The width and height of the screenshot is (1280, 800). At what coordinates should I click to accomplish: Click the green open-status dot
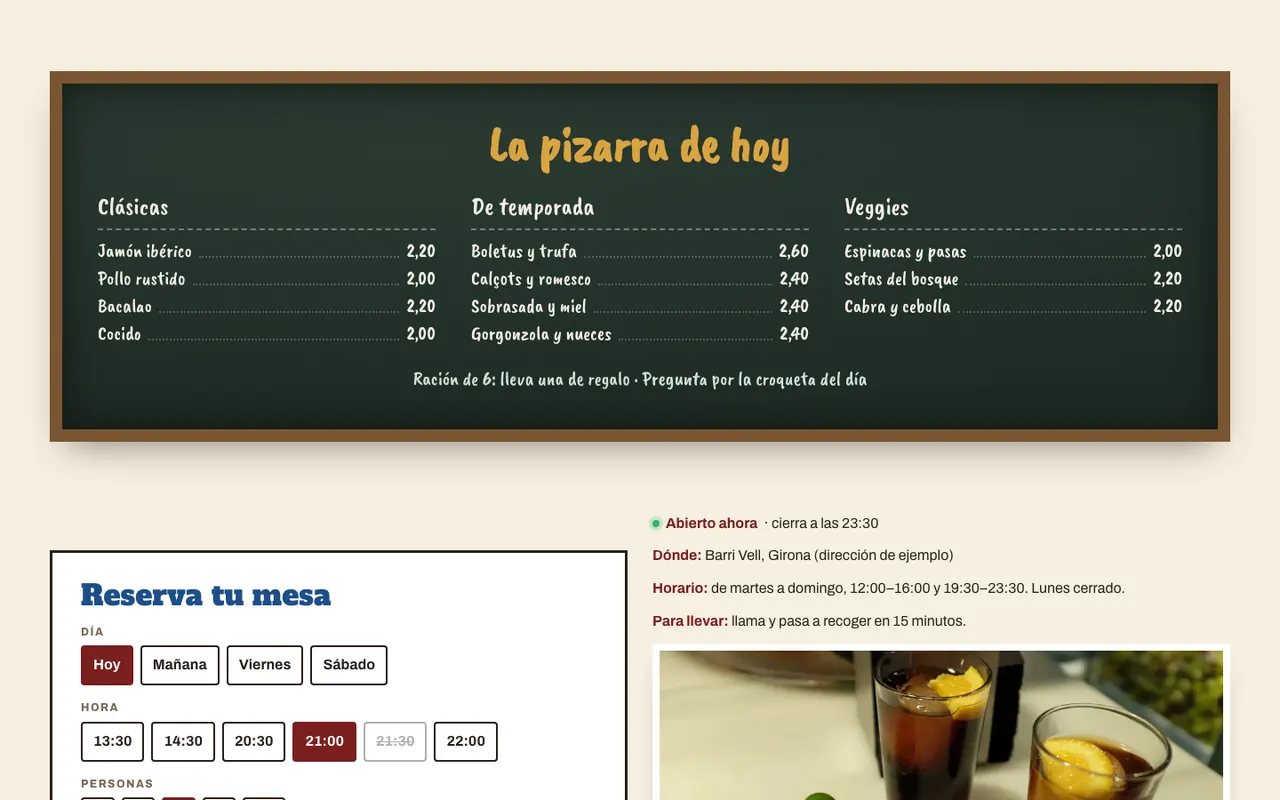tap(656, 523)
